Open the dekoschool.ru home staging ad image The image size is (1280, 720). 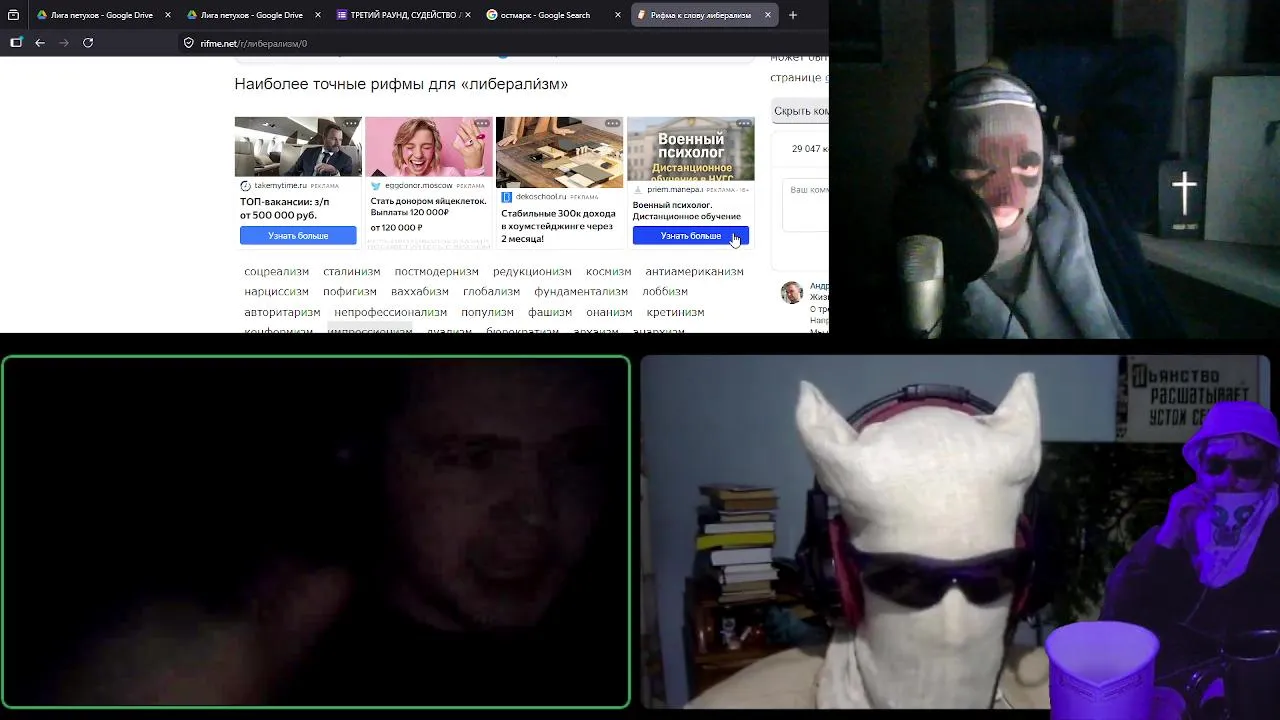pos(560,153)
